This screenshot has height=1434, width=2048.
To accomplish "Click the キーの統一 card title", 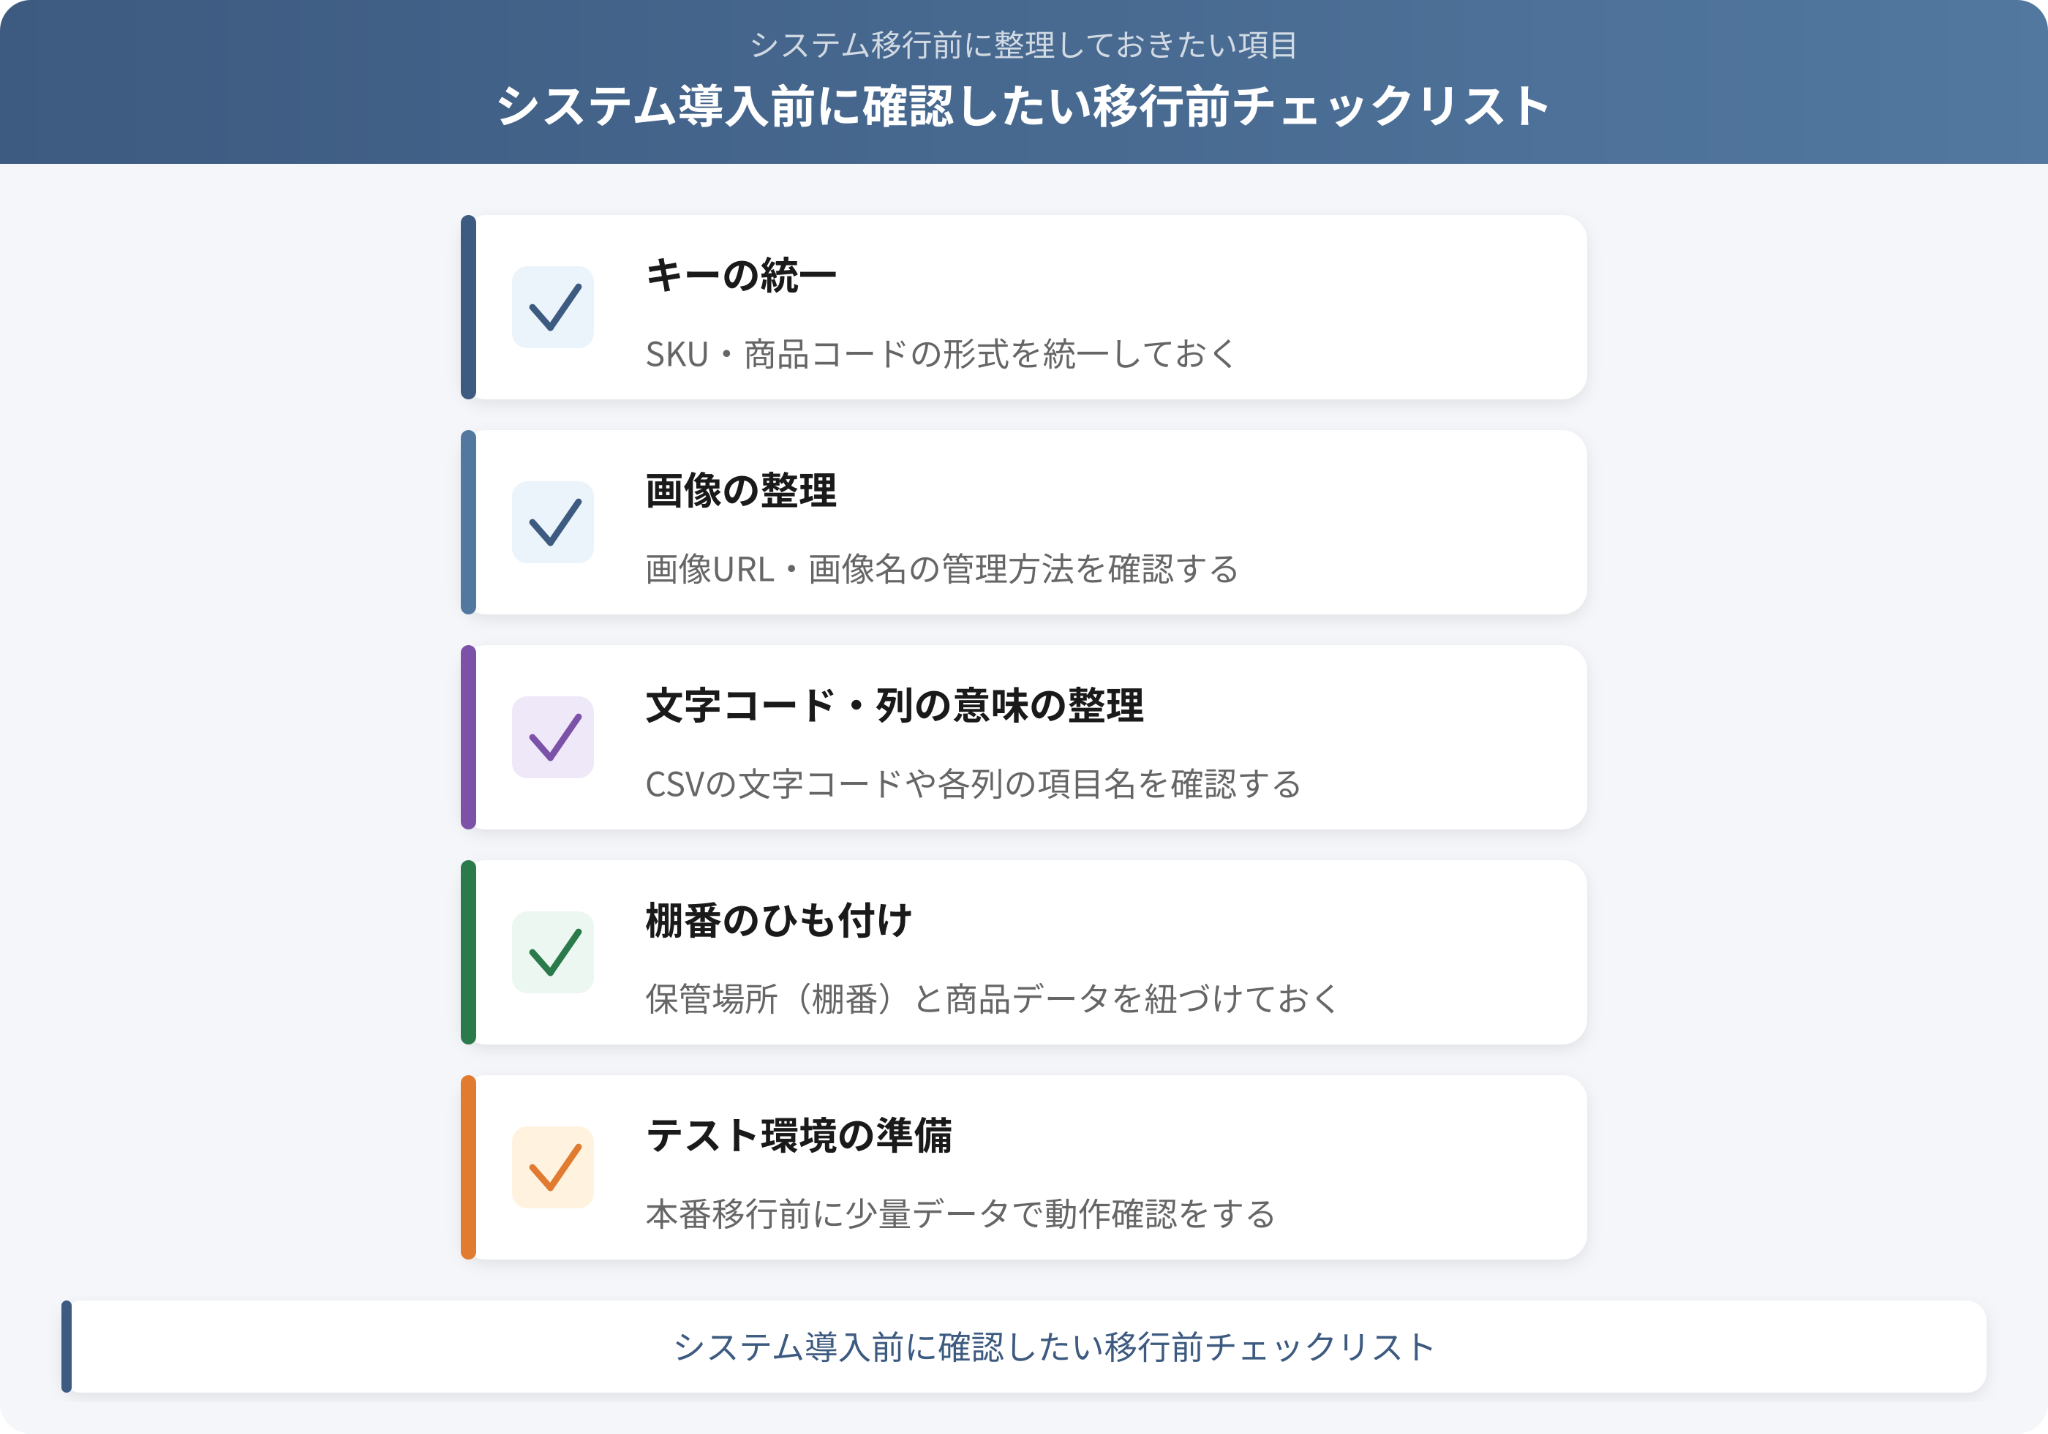I will point(741,275).
